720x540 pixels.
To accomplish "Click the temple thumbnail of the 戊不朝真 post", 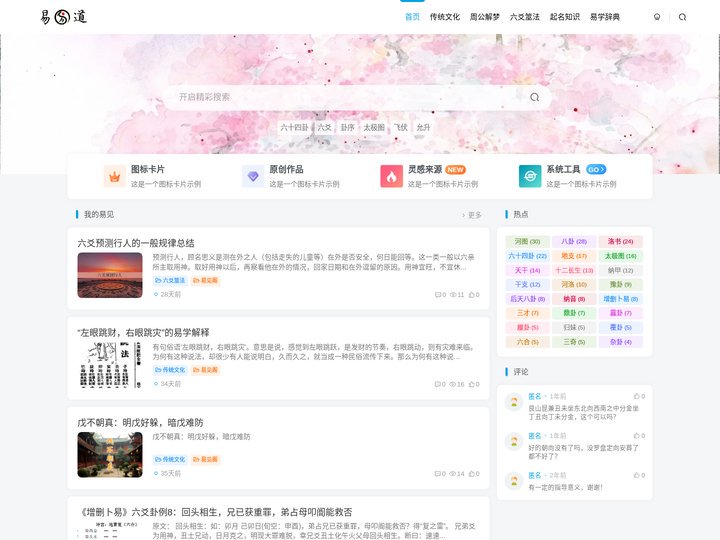I will (110, 455).
